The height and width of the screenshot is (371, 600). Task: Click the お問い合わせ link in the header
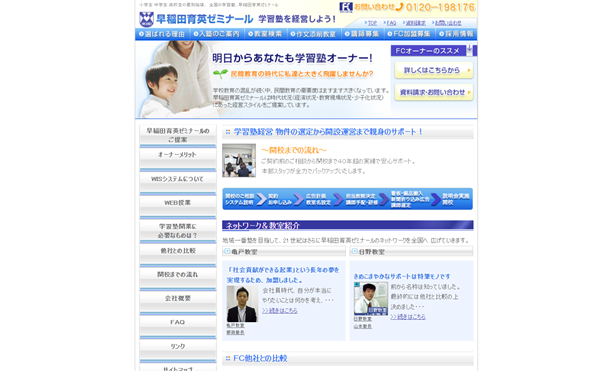[447, 23]
